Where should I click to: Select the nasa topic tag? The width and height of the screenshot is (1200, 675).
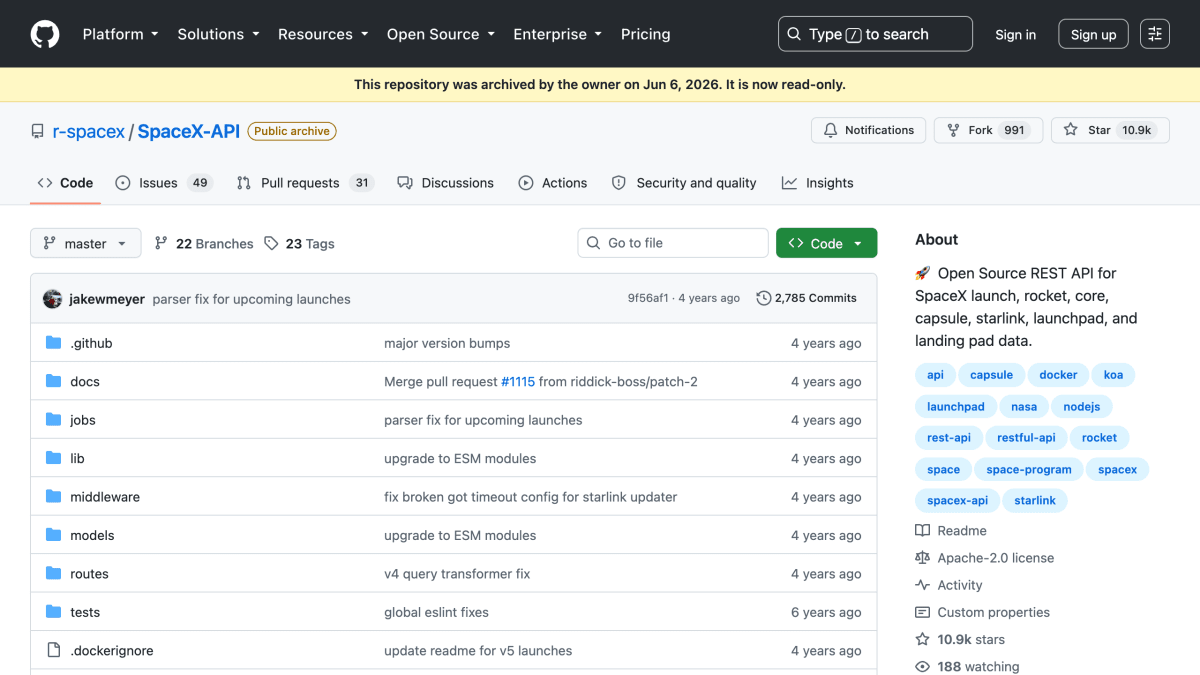[x=1024, y=407]
